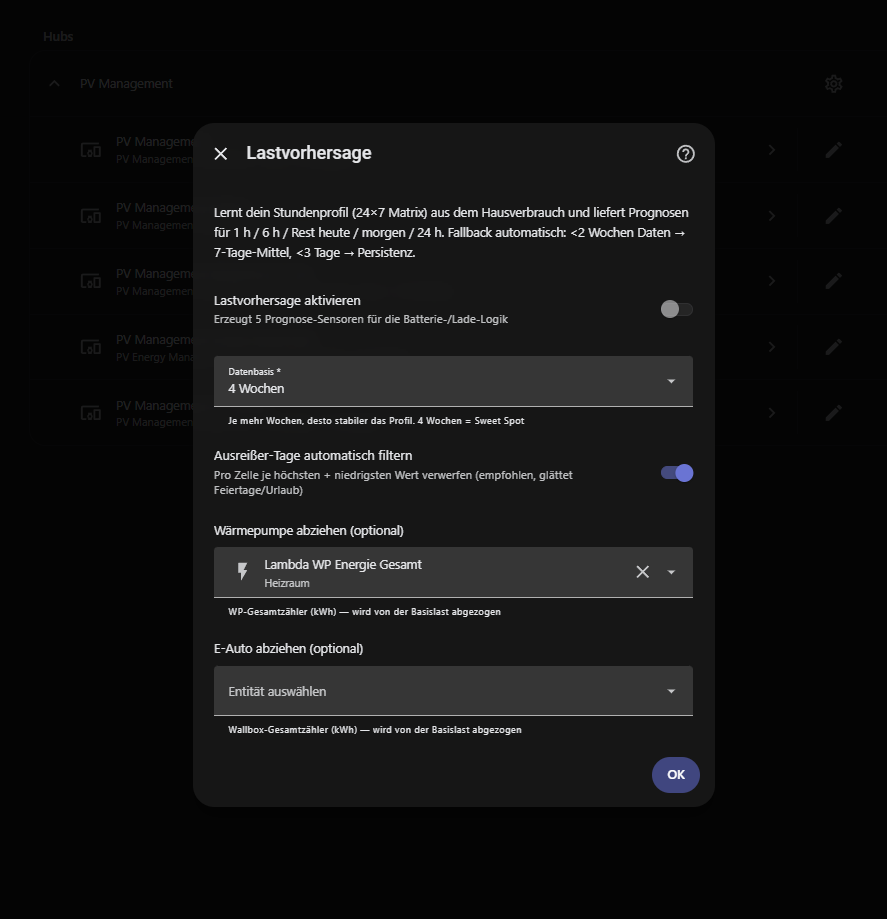Click the Entität auswählen field text
Image resolution: width=887 pixels, height=919 pixels.
click(277, 691)
